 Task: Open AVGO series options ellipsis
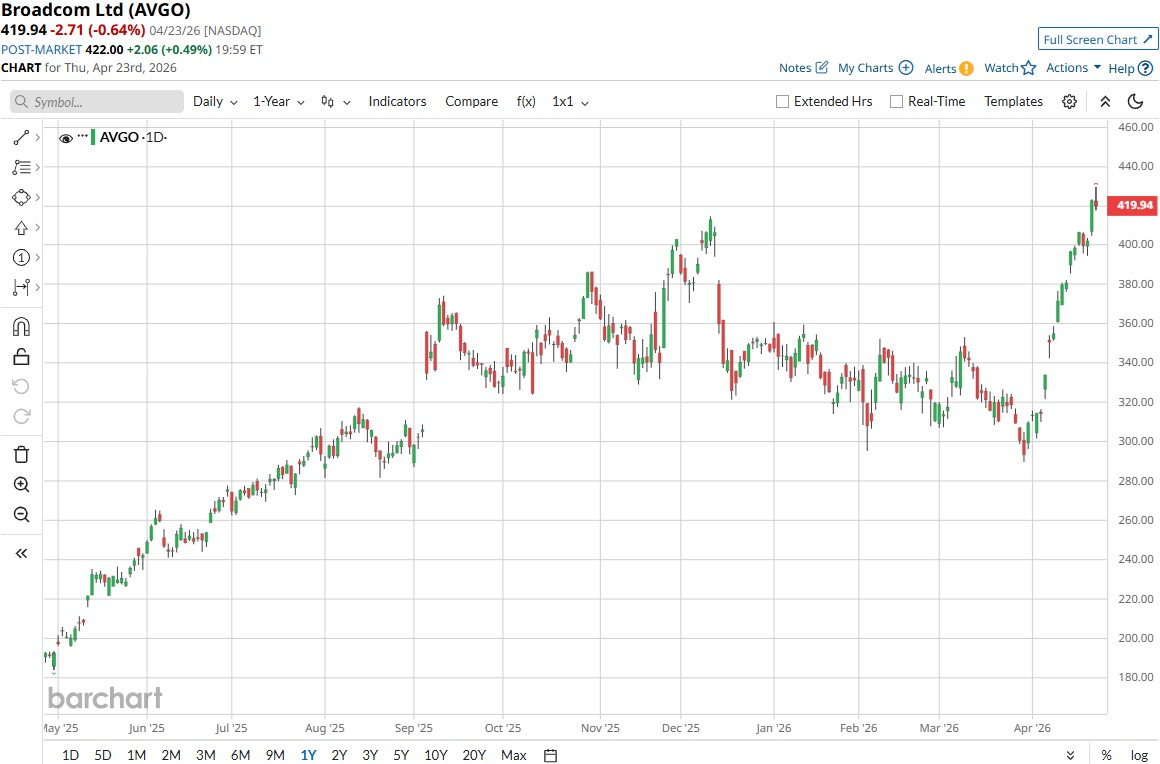[82, 136]
